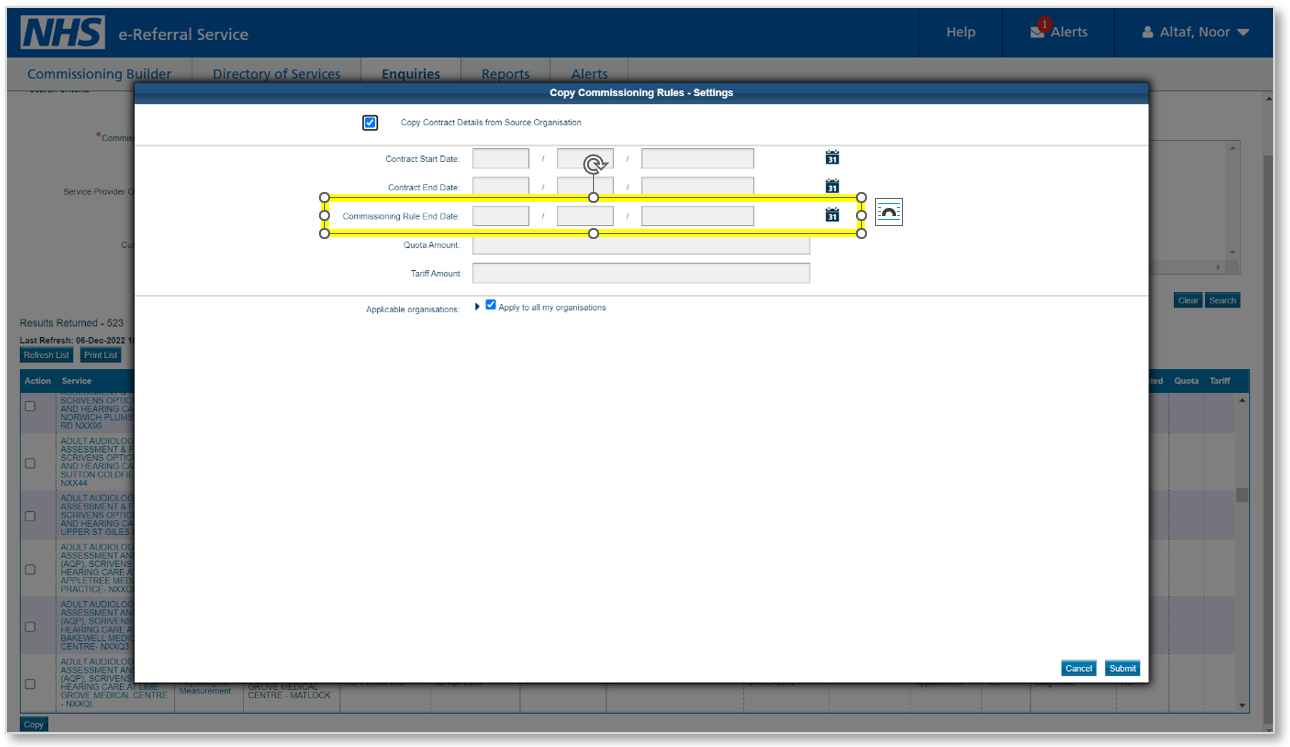Screen dimensions: 1290x747
Task: Click the NHS logo in header
Action: (63, 32)
